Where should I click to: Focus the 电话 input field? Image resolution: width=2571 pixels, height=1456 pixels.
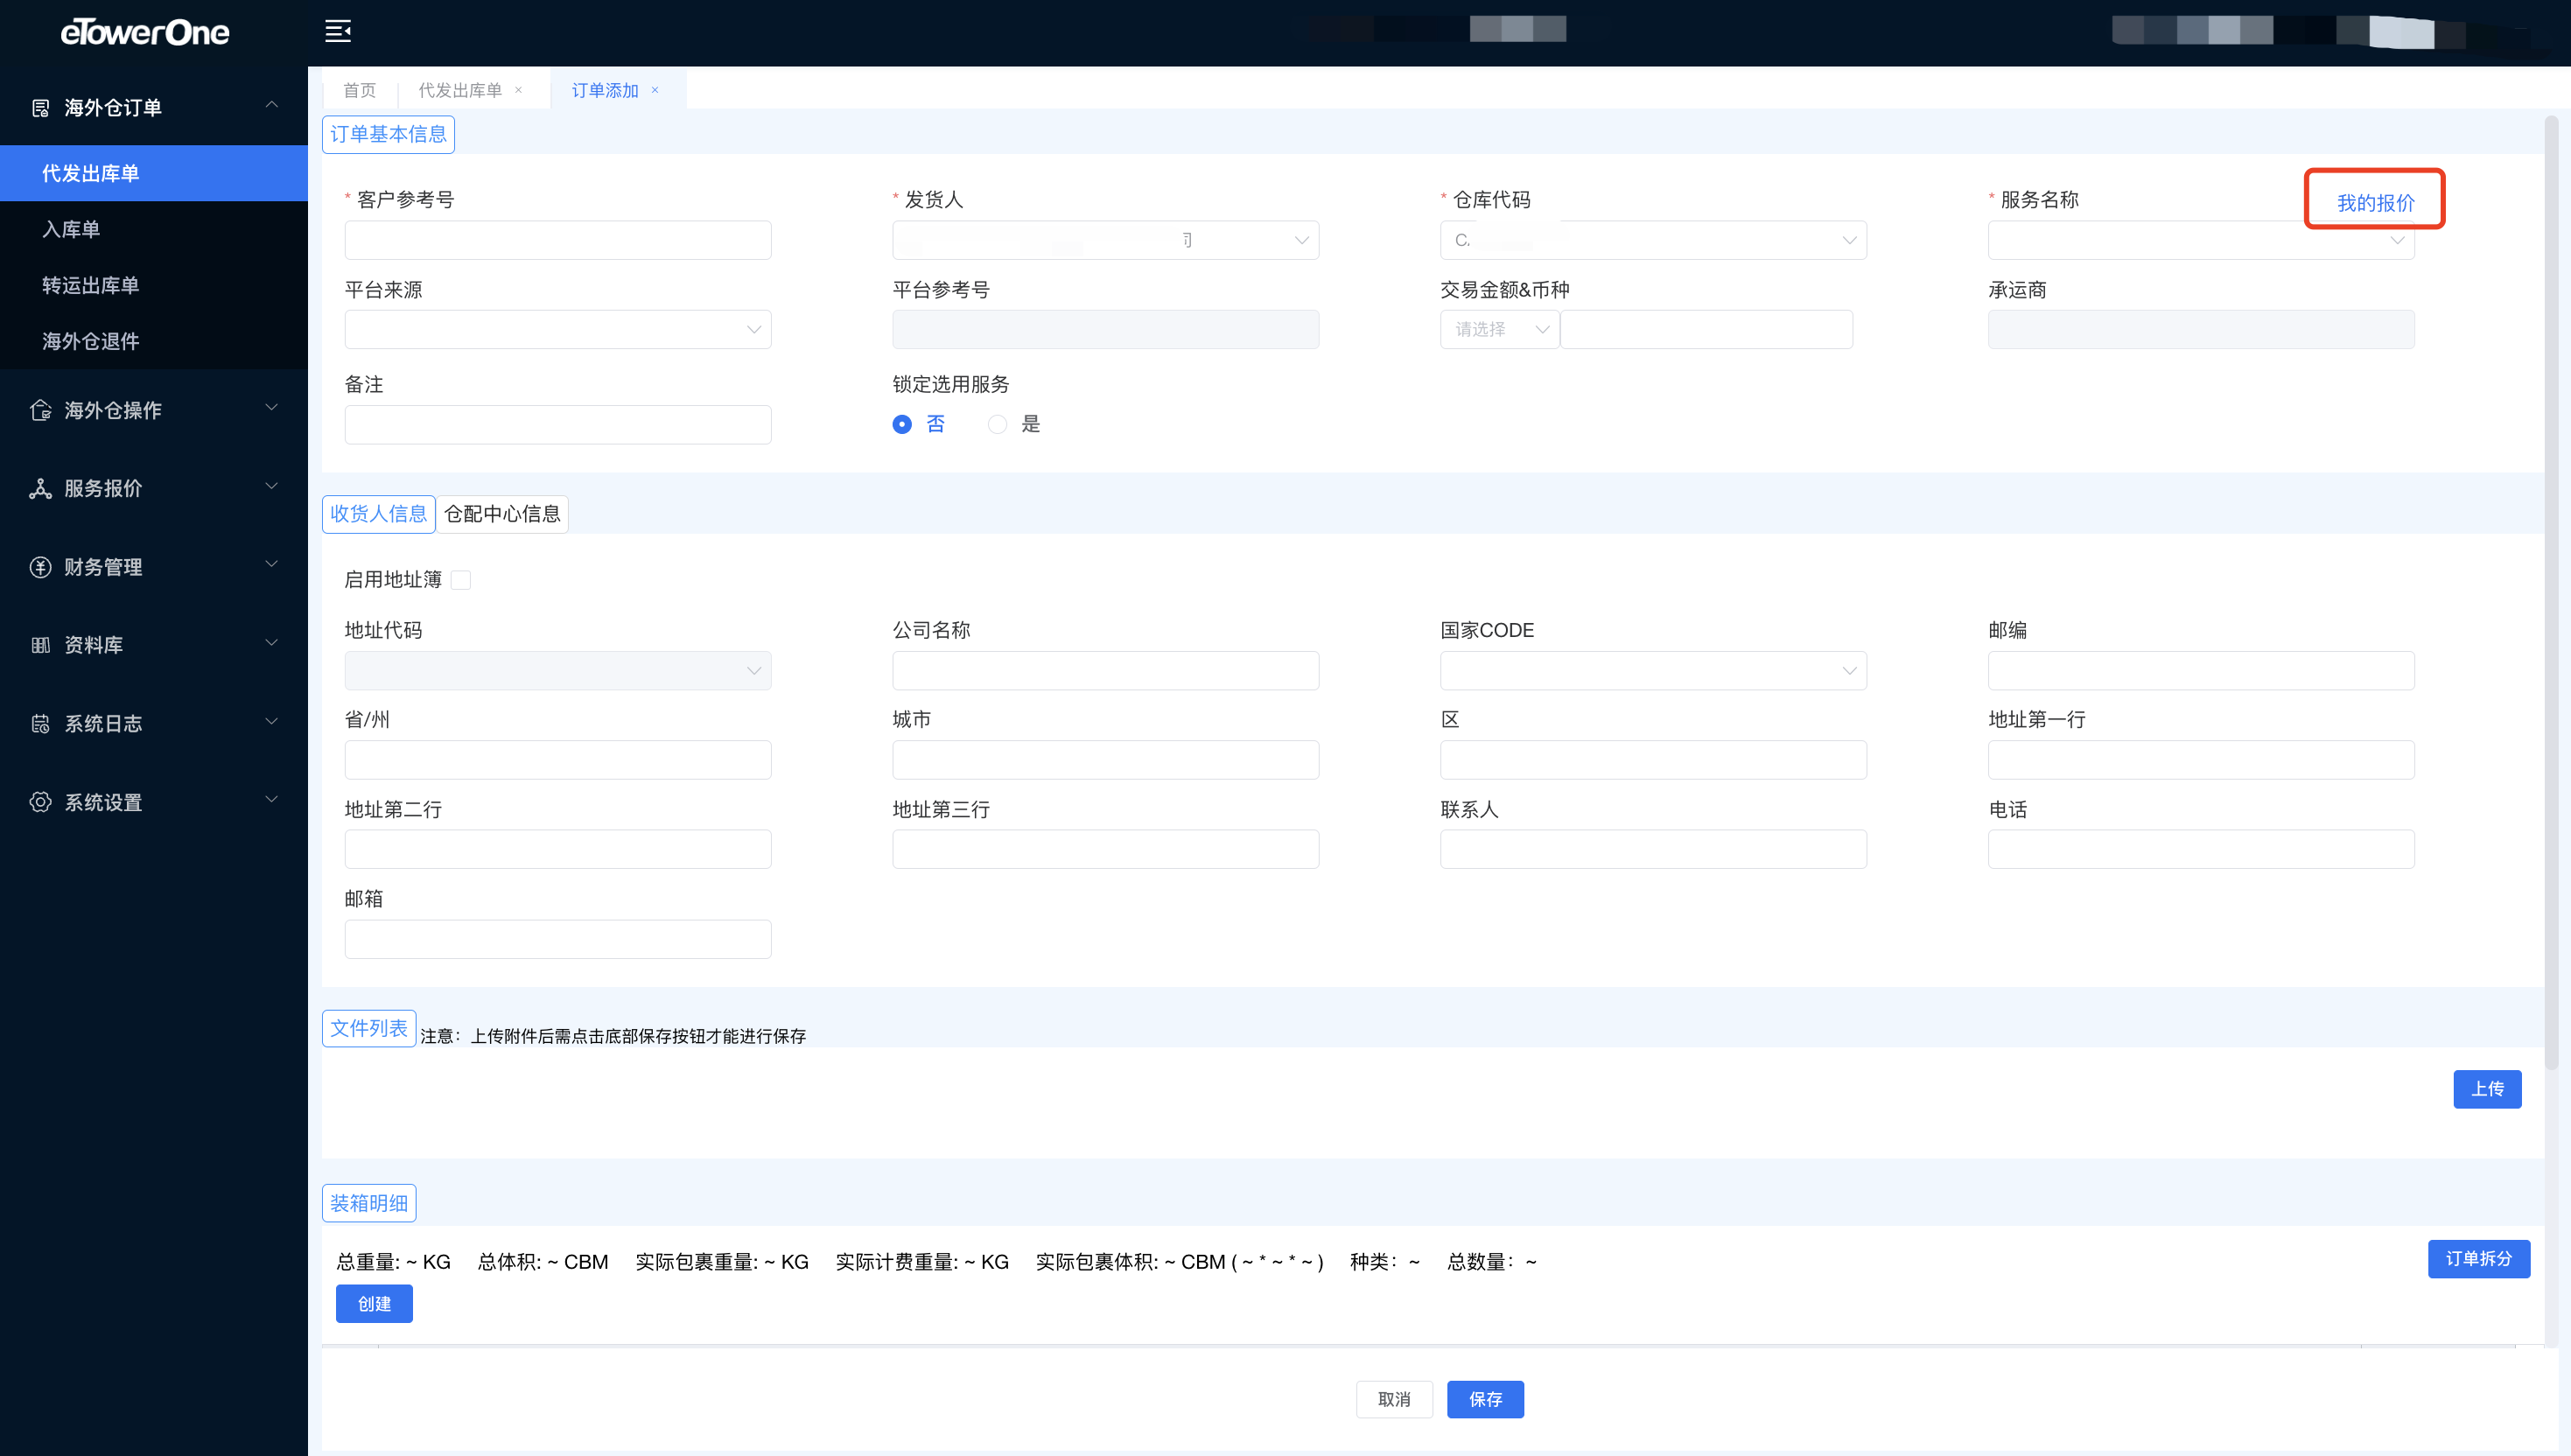click(2201, 849)
